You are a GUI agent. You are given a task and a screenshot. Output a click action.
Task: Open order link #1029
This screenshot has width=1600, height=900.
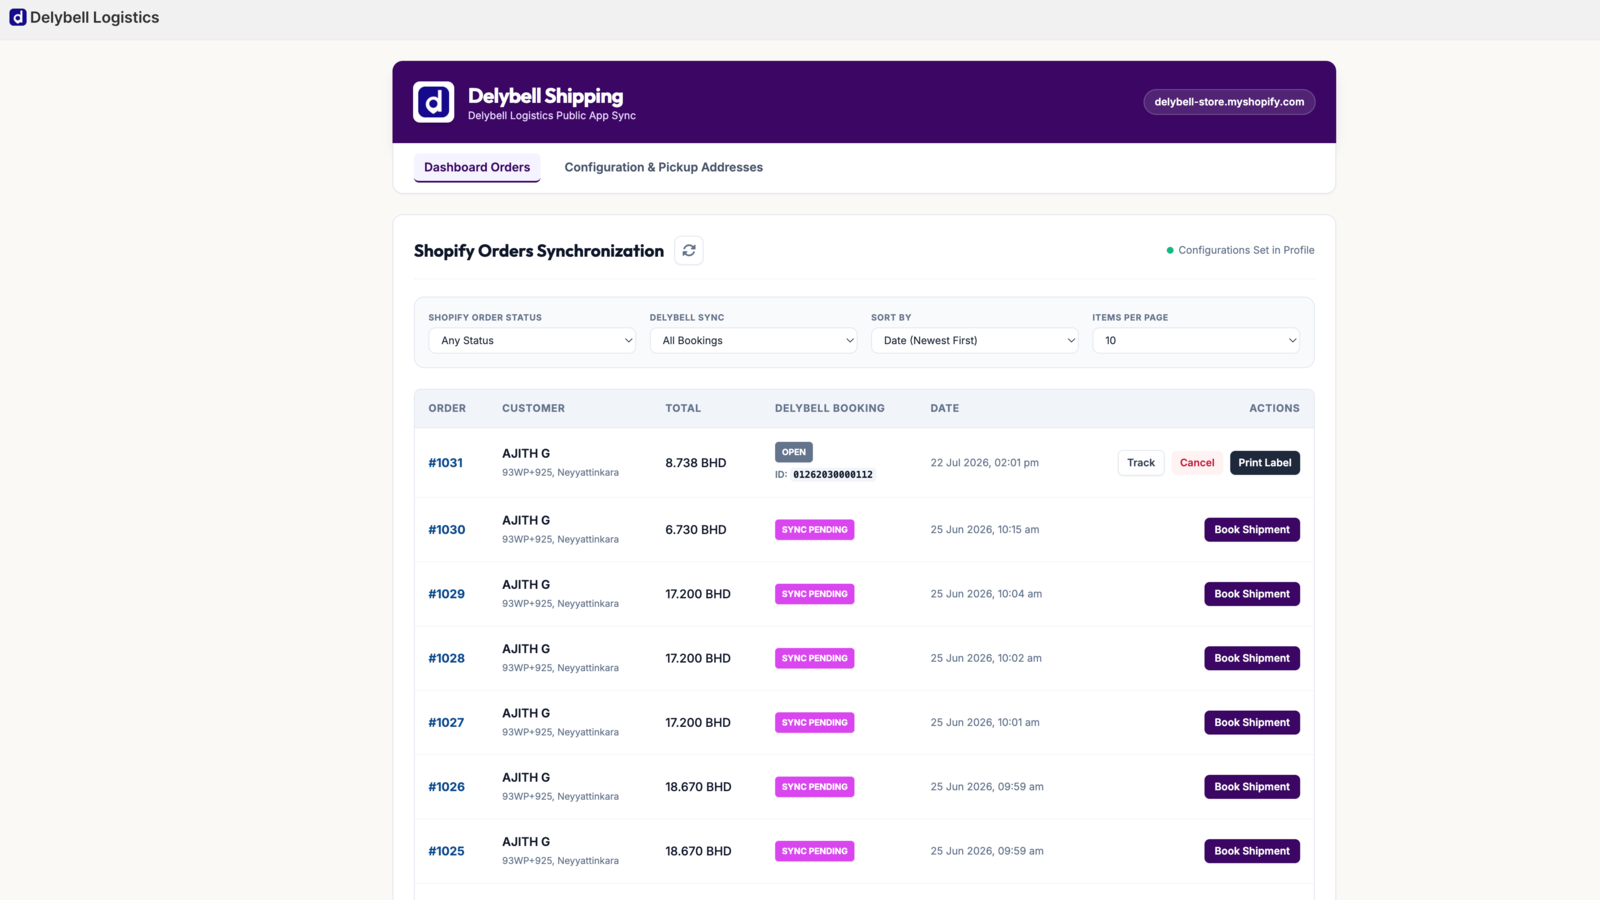(x=446, y=594)
